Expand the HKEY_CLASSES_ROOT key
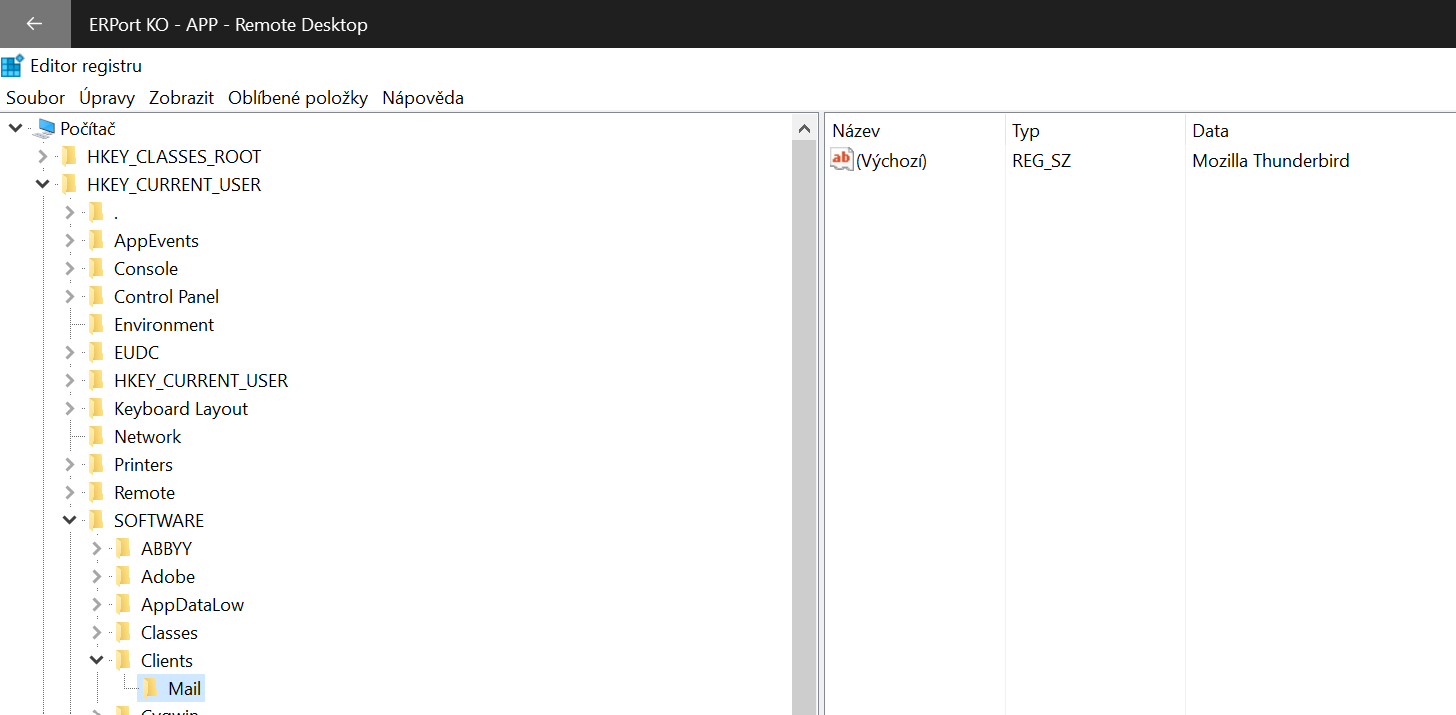This screenshot has height=715, width=1456. (42, 157)
